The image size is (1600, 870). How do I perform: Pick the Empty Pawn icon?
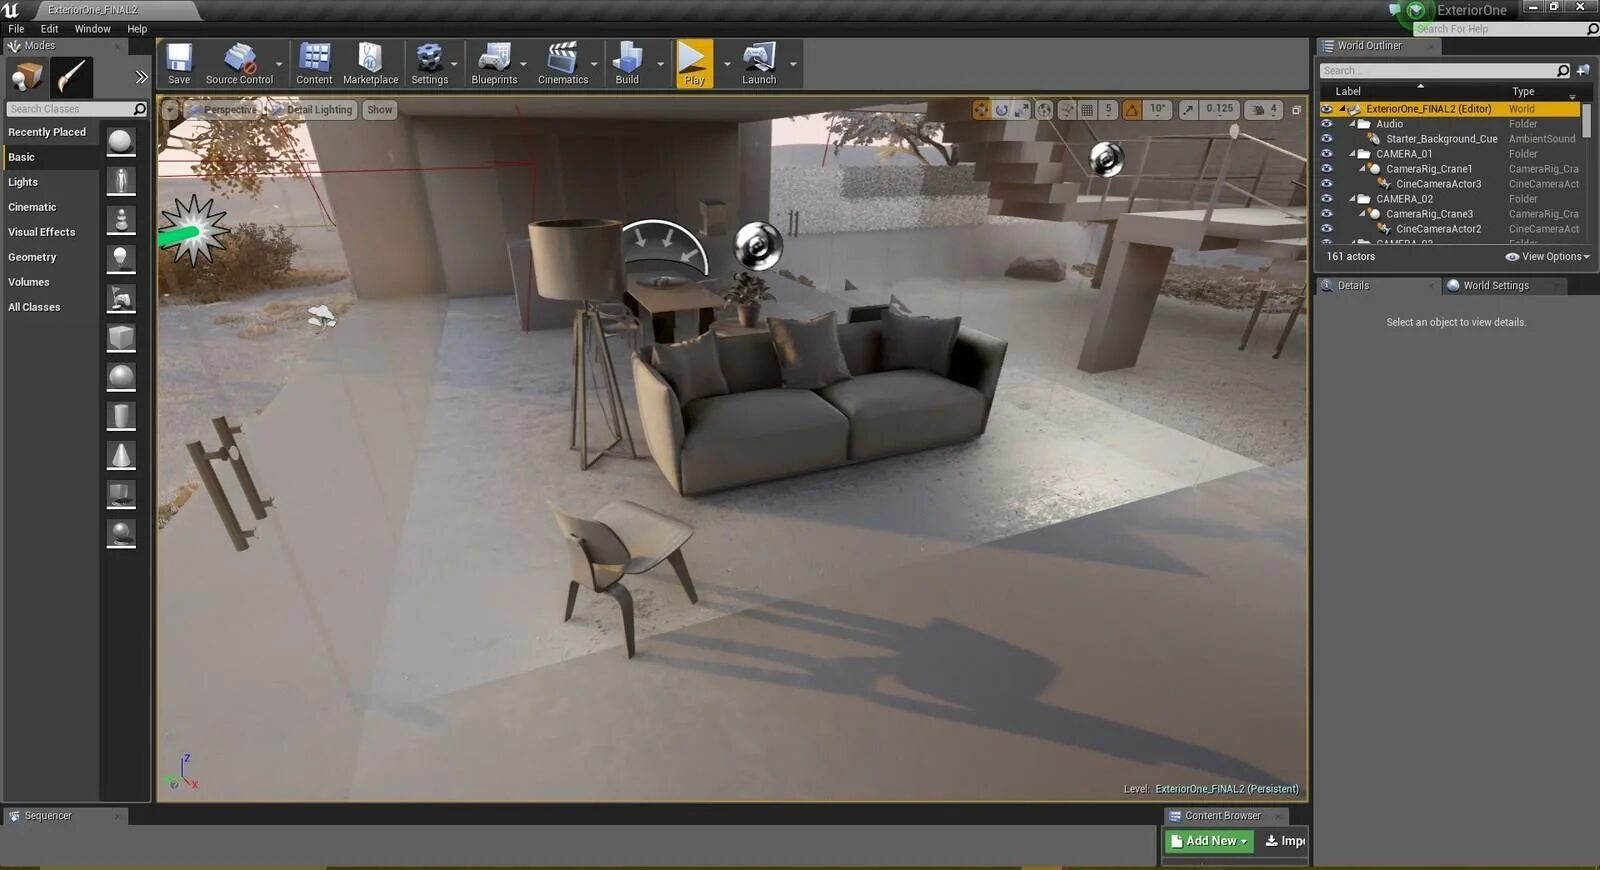121,220
